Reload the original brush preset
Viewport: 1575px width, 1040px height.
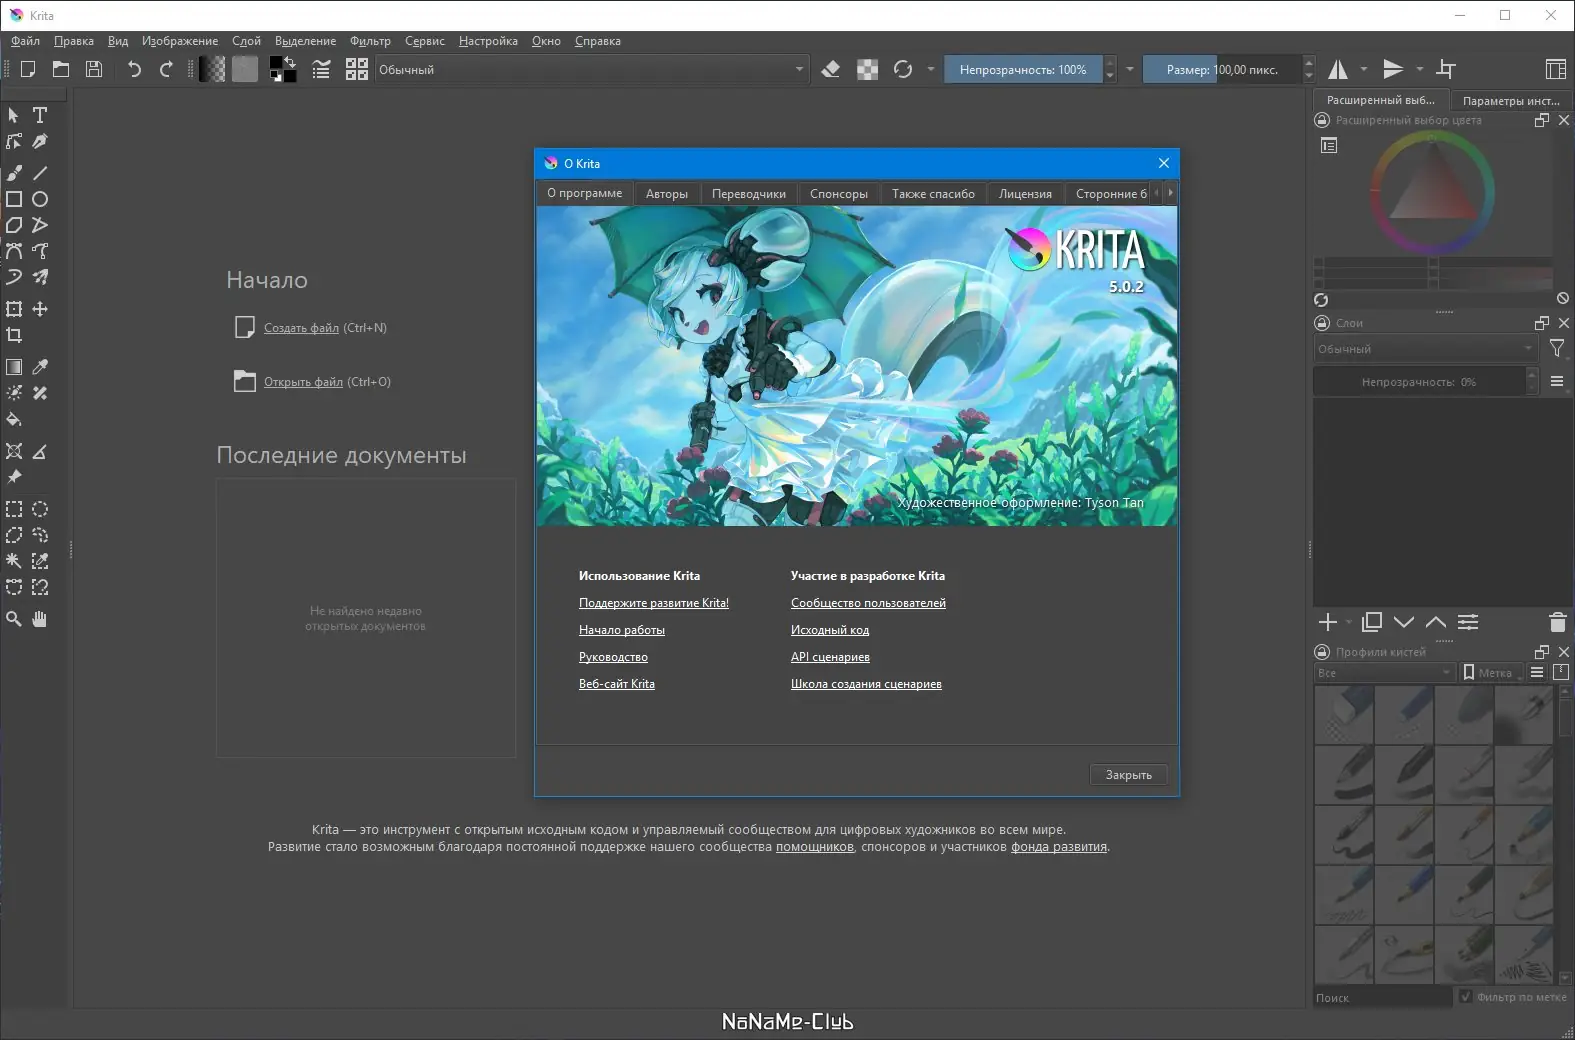click(903, 69)
